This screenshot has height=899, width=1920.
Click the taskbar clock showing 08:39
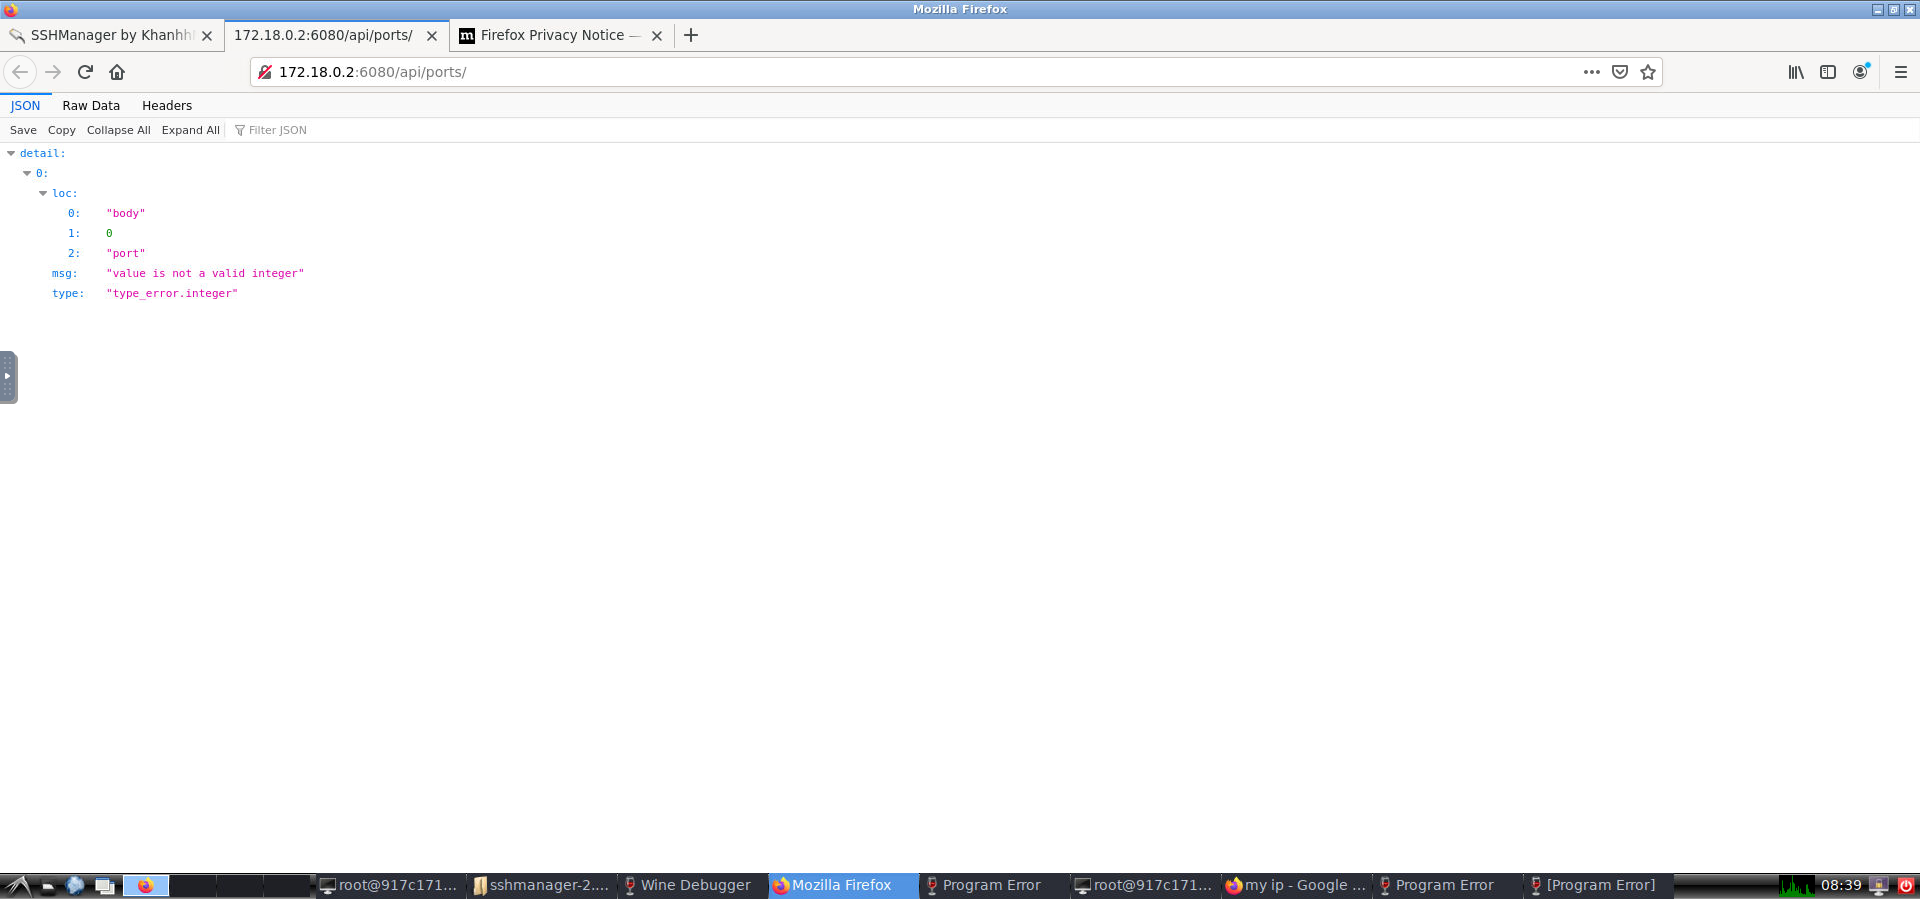pos(1841,885)
